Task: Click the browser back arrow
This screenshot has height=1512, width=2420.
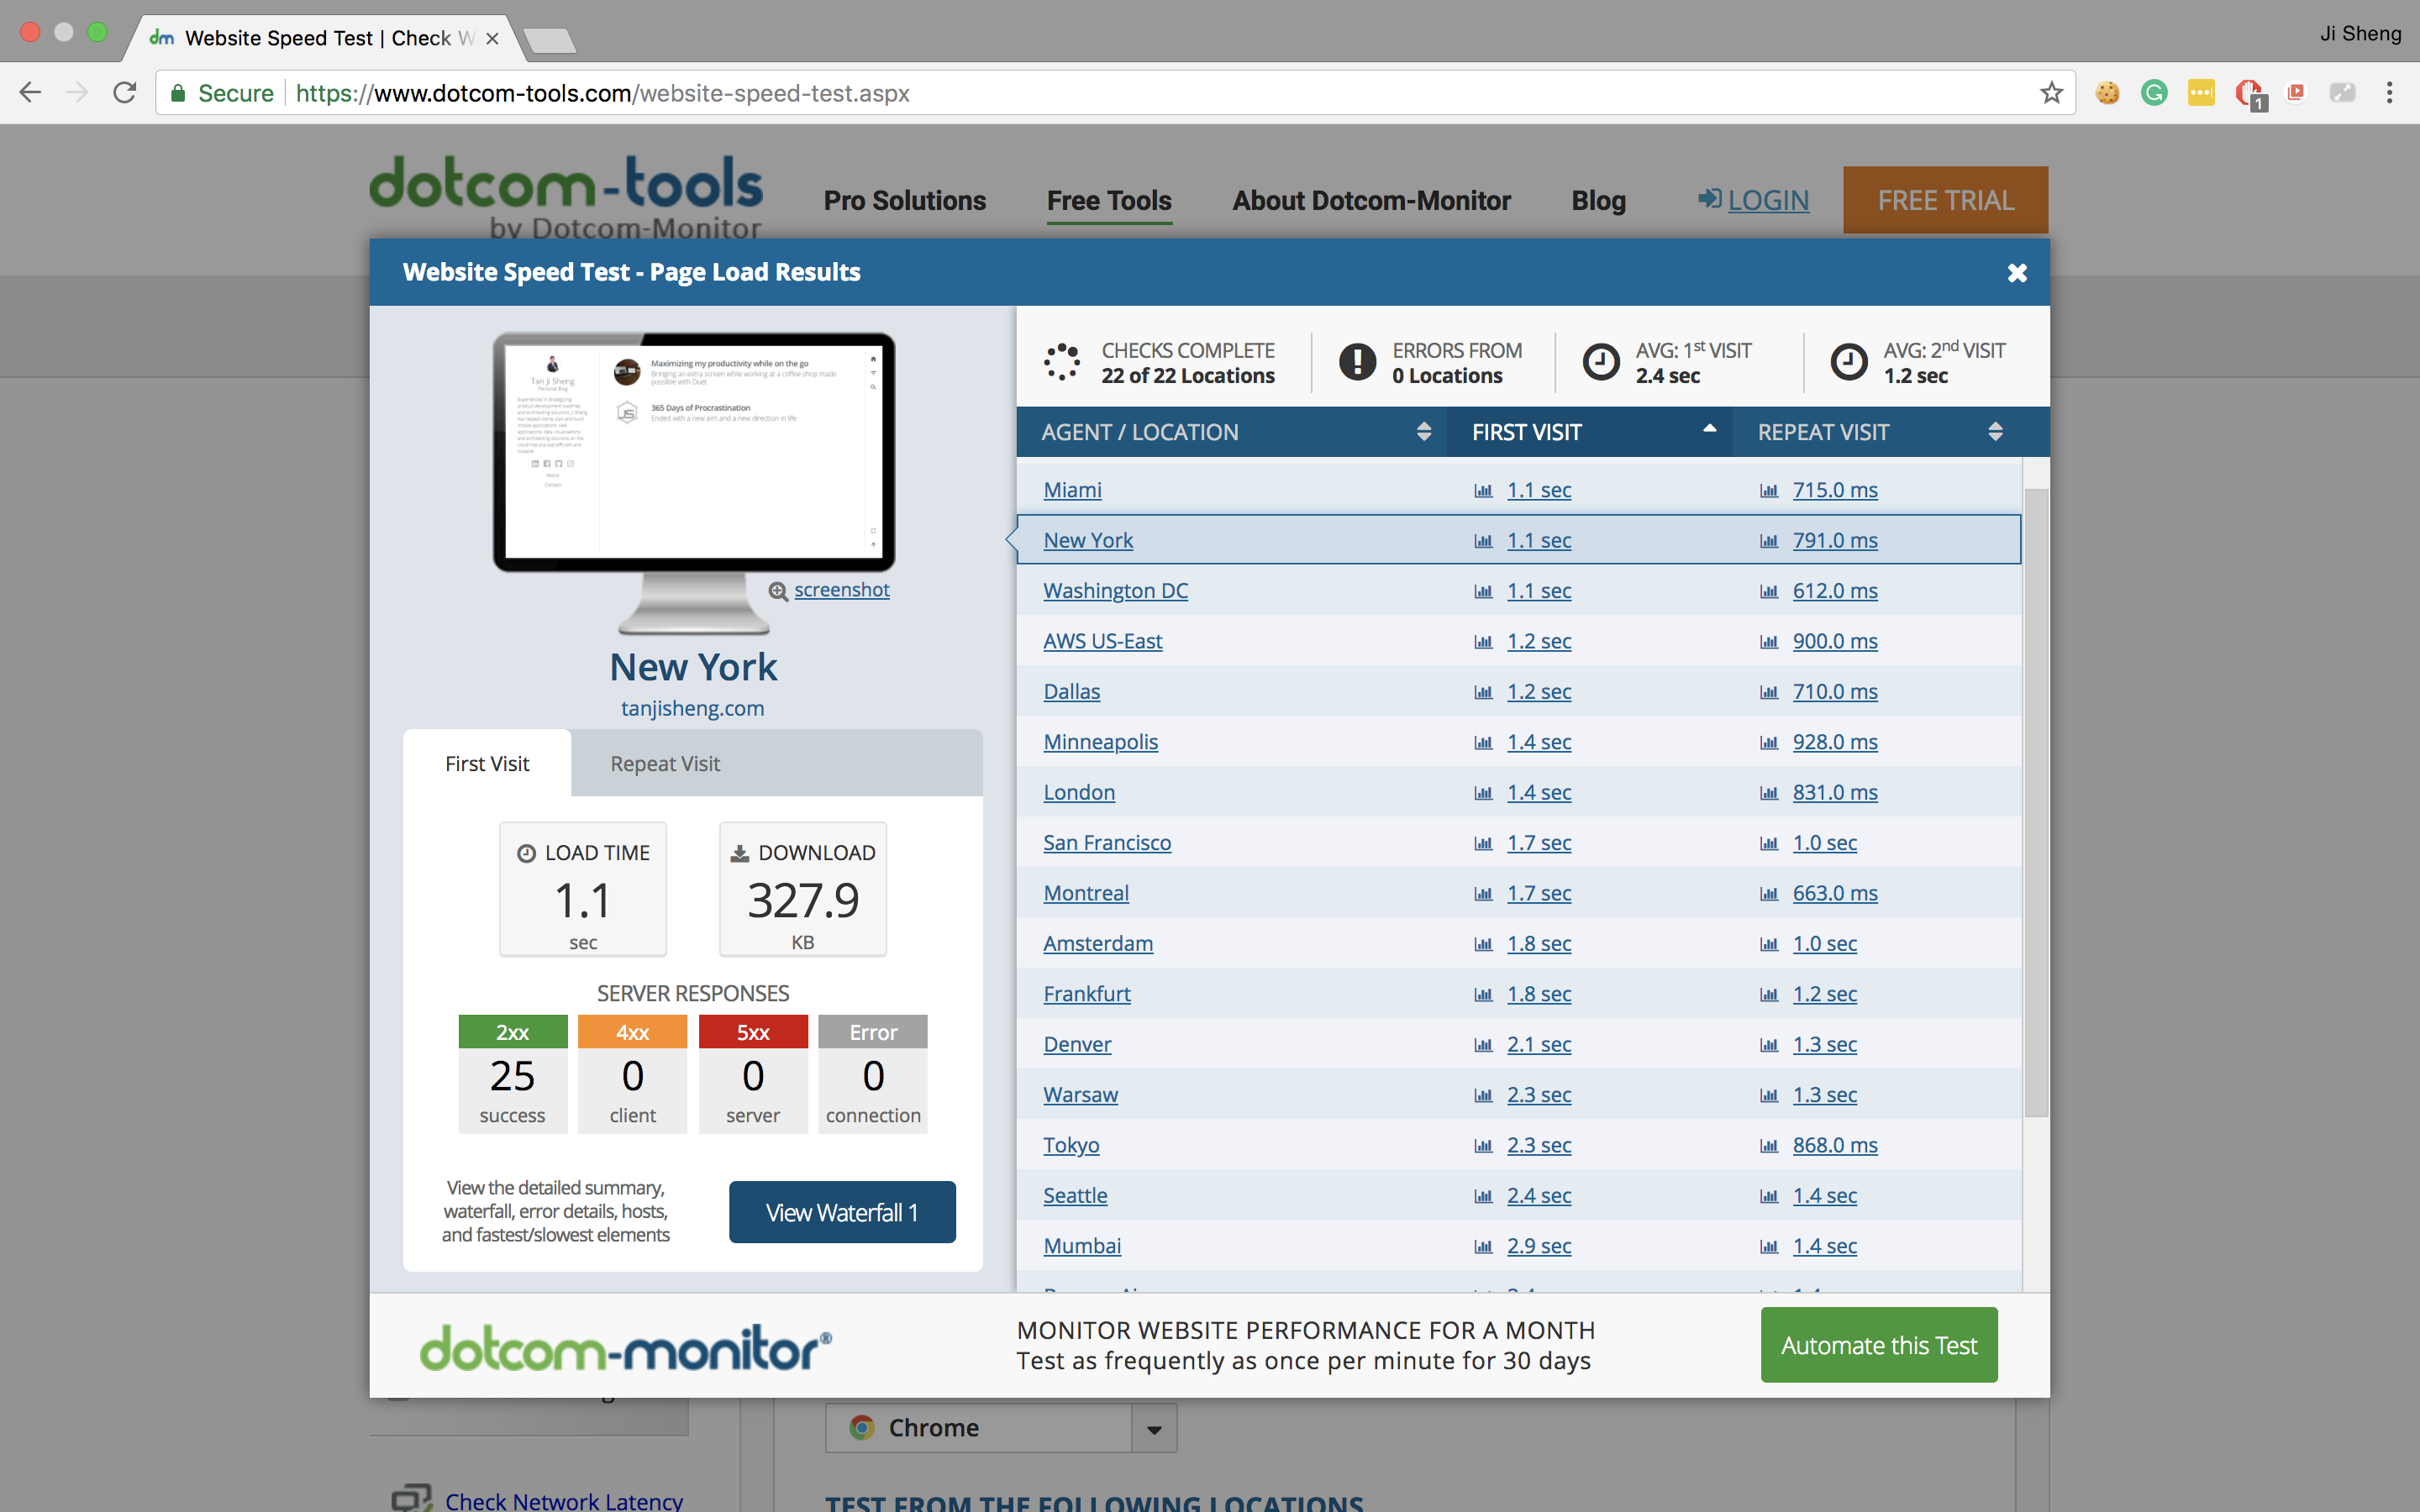Action: click(x=31, y=93)
